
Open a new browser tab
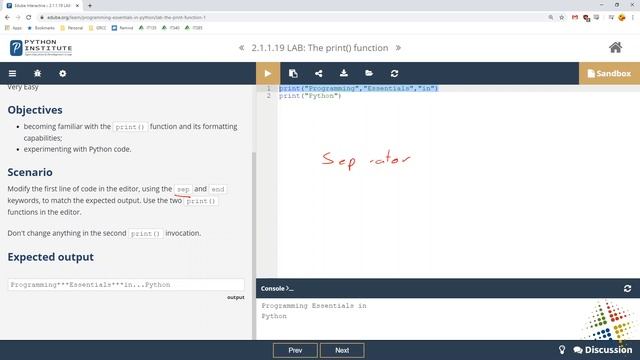(90, 6)
